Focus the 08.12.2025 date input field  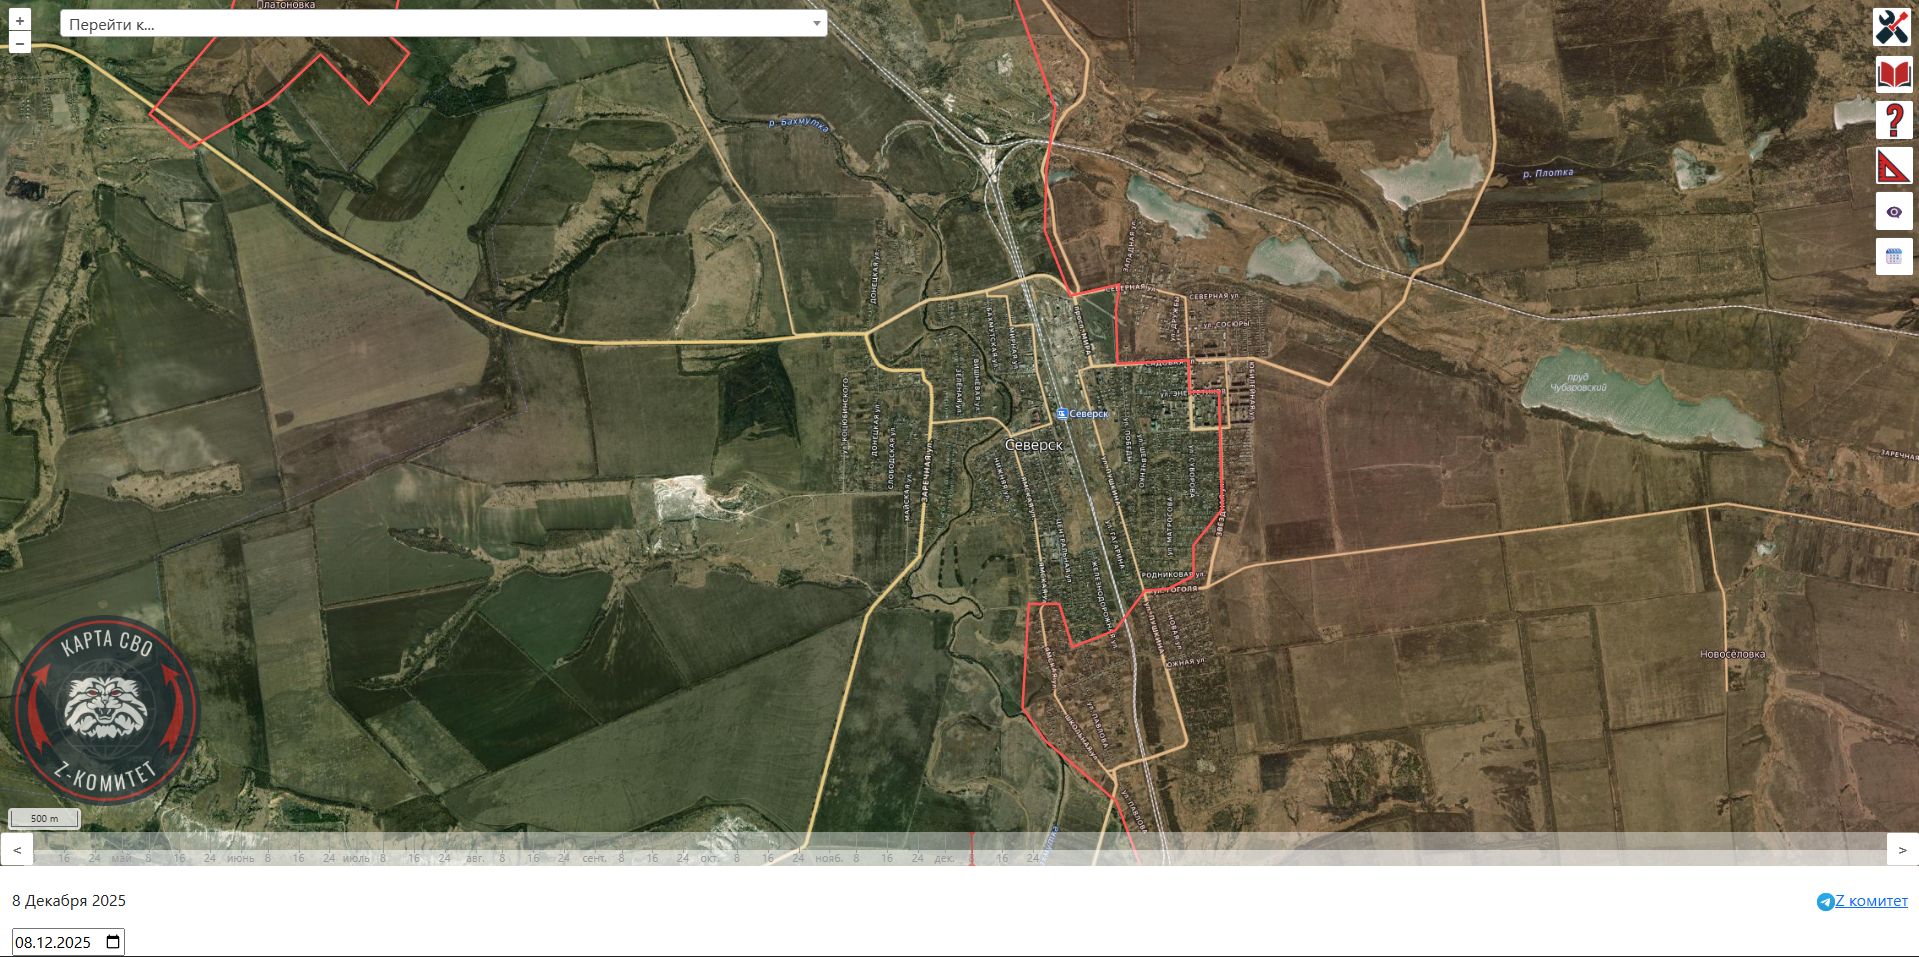68,942
